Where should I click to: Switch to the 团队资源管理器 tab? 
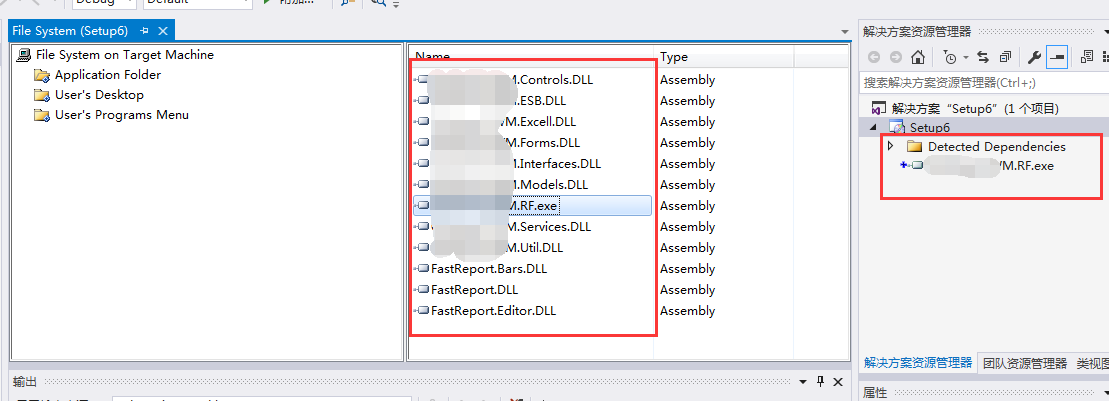[x=1024, y=363]
